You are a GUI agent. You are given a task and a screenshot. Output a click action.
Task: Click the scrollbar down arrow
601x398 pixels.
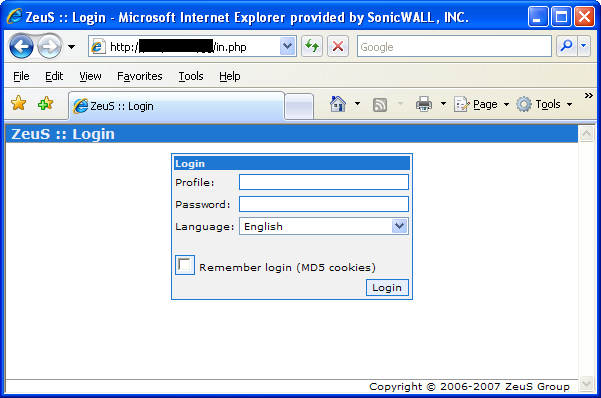[x=586, y=383]
